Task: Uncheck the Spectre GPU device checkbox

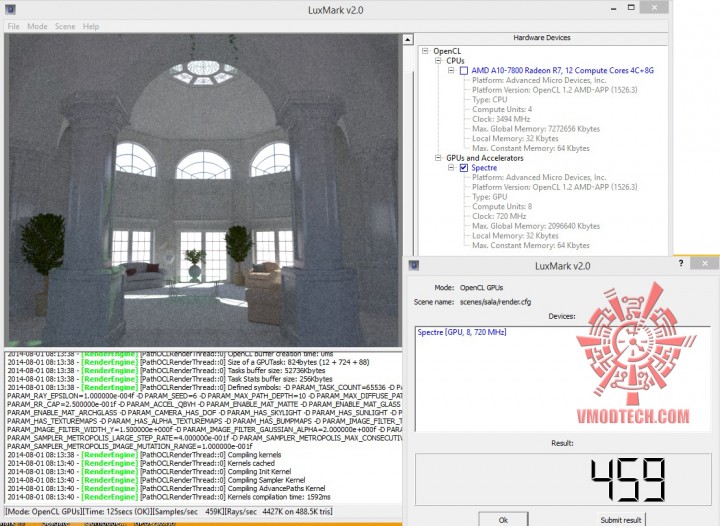Action: pyautogui.click(x=464, y=168)
